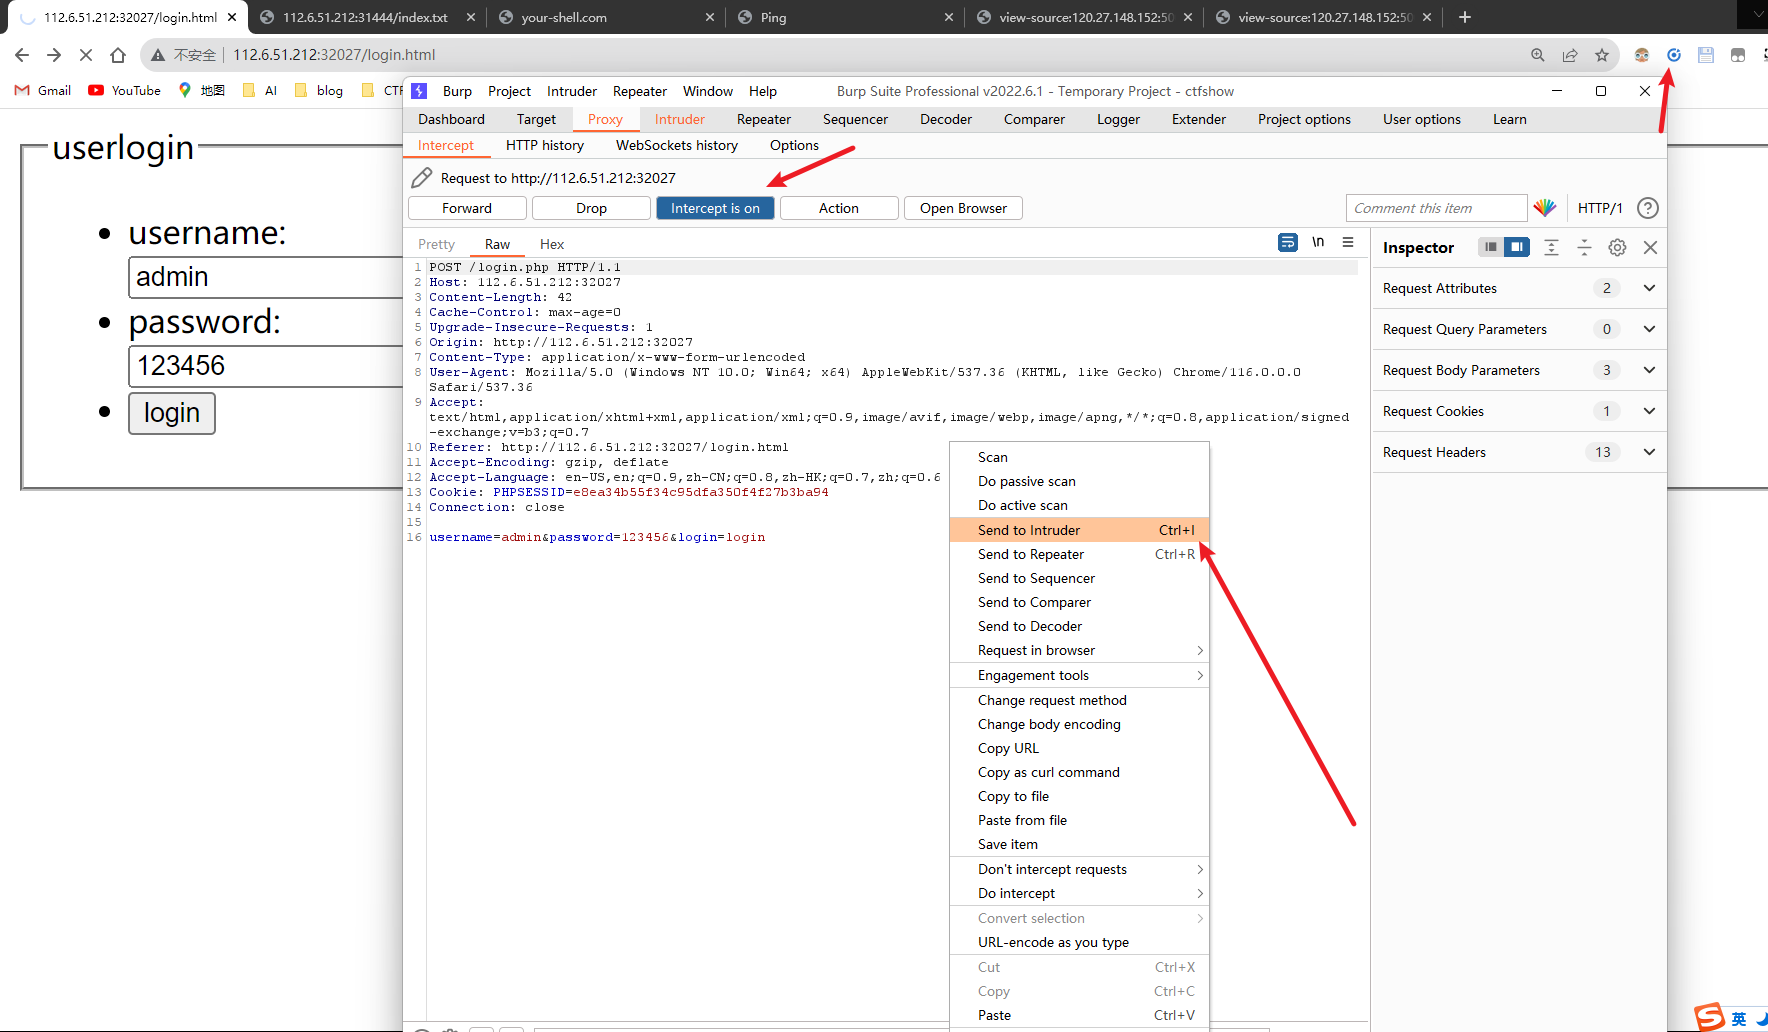Open the Project menu in Burp
Image resolution: width=1768 pixels, height=1032 pixels.
pos(509,91)
